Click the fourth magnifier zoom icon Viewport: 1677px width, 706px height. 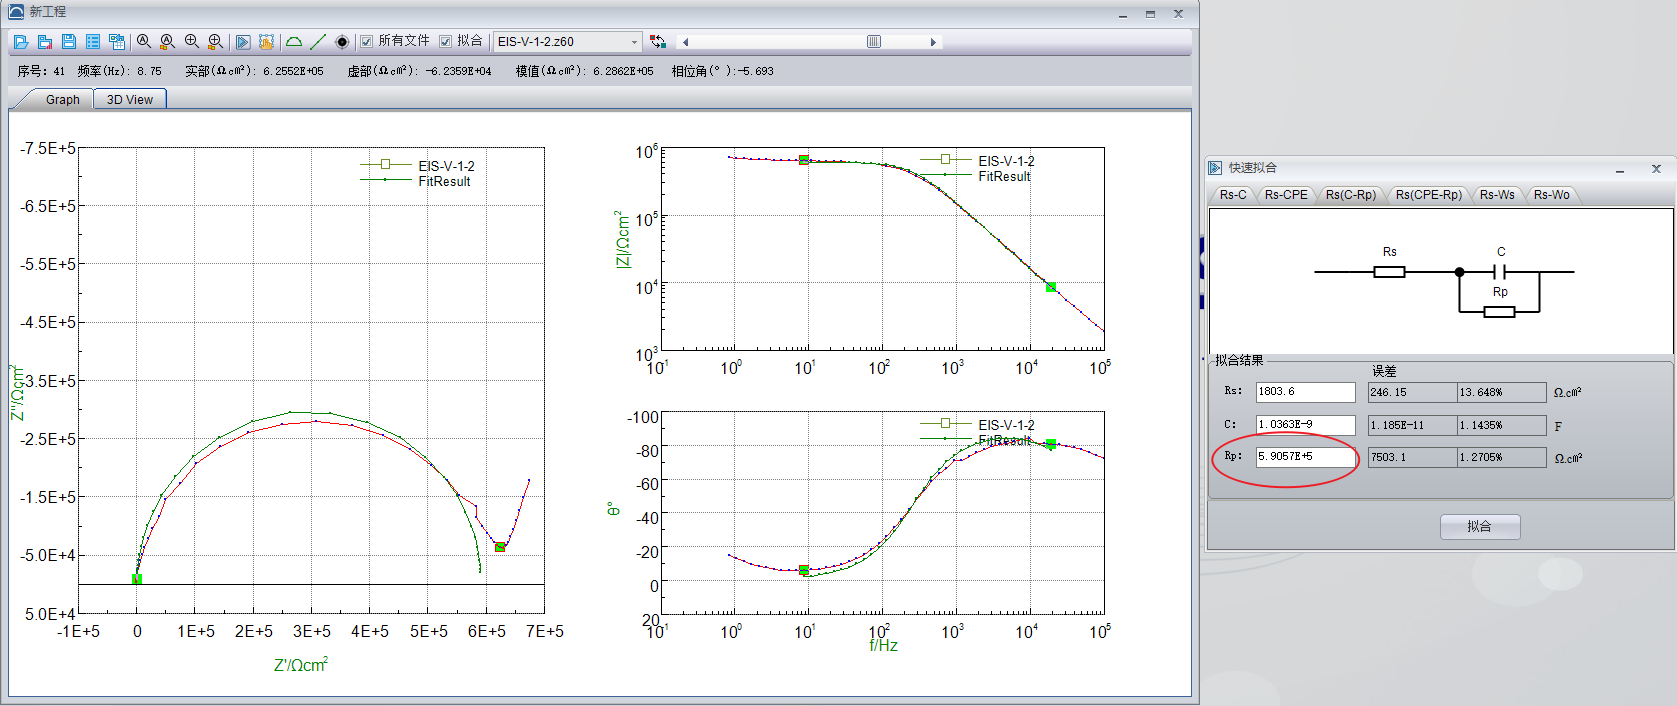(x=215, y=42)
